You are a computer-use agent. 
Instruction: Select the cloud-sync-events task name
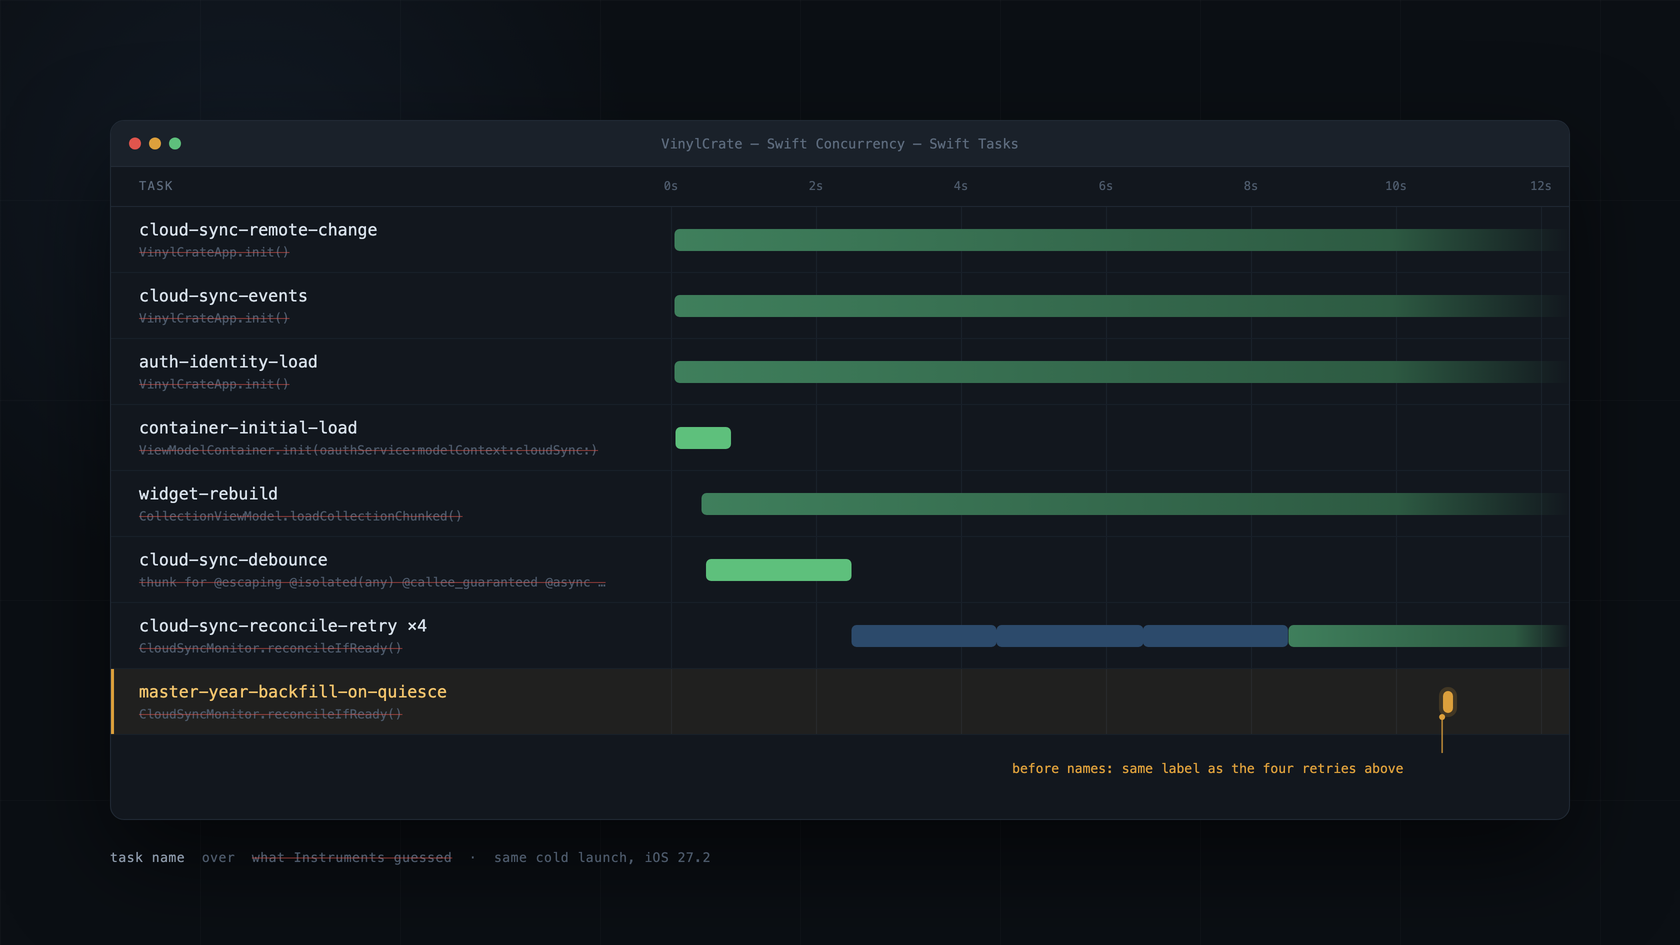click(223, 296)
